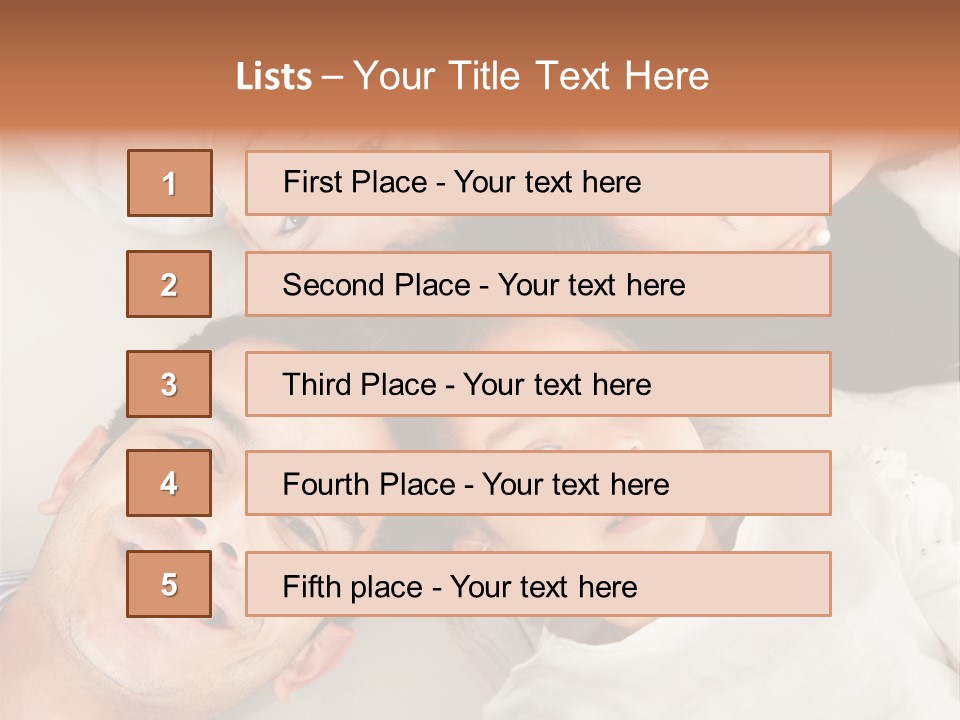Select the Second Place text bar
960x720 pixels.
click(538, 285)
